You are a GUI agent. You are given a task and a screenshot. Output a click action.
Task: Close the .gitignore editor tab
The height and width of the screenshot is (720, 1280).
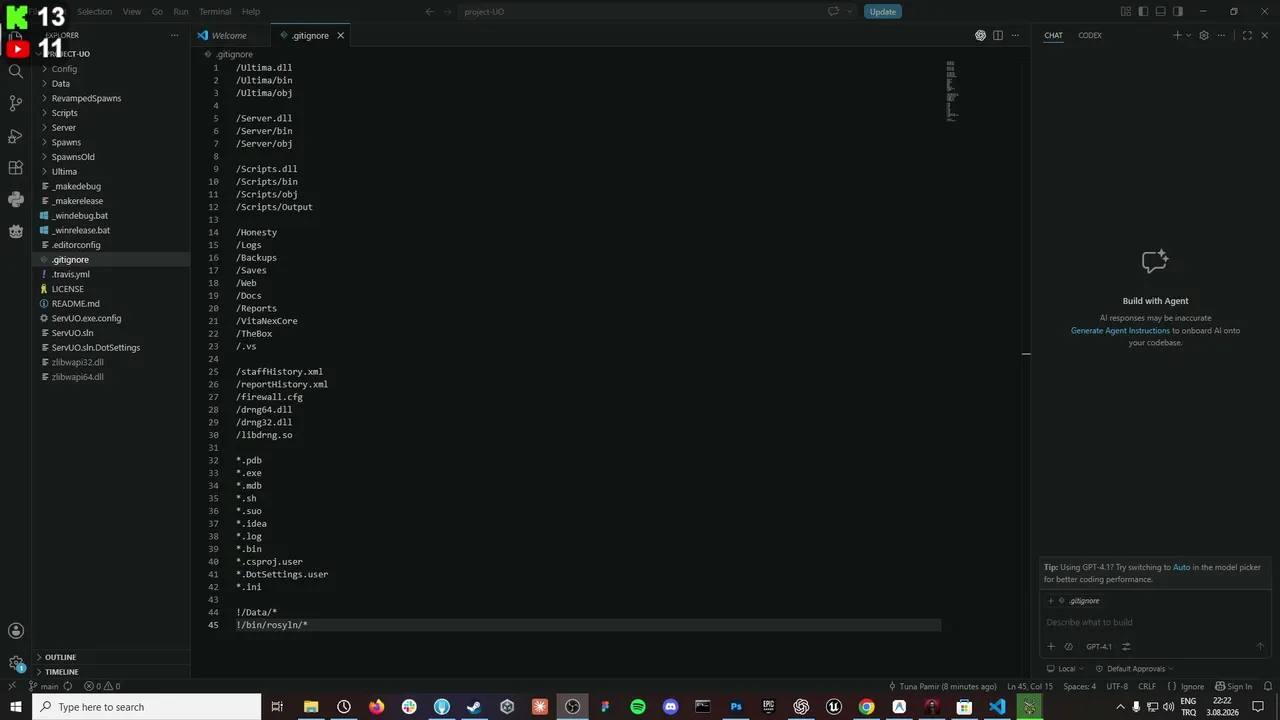click(x=340, y=35)
